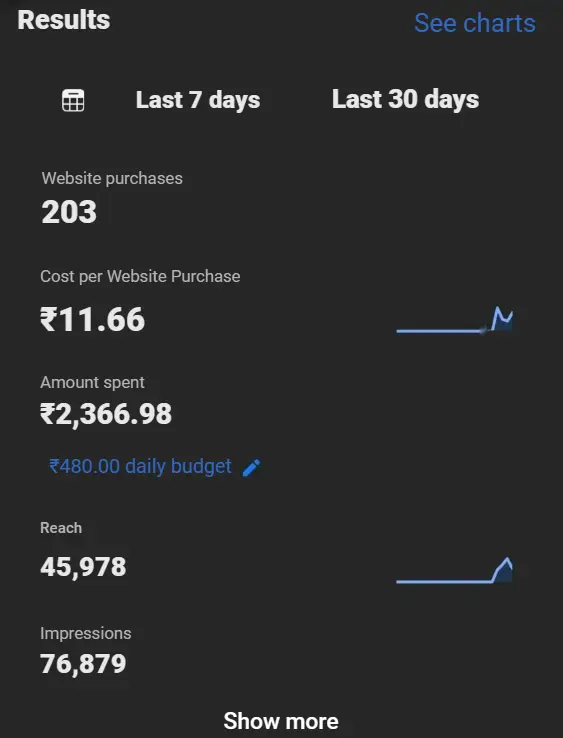Click the Impressions value 76,879
563x738 pixels.
point(83,664)
